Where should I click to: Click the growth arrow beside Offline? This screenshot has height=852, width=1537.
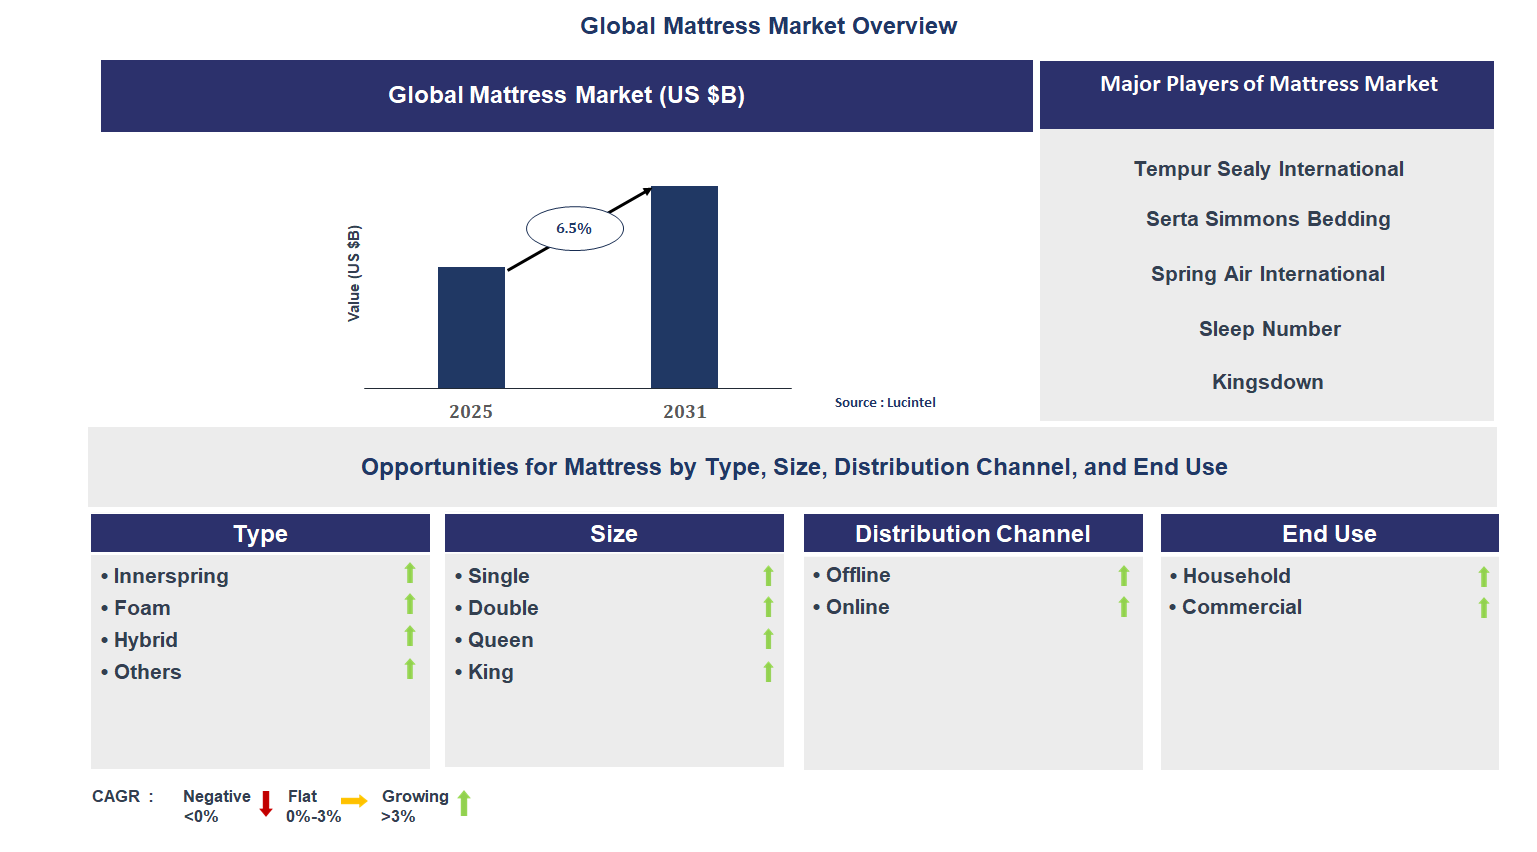point(1124,574)
